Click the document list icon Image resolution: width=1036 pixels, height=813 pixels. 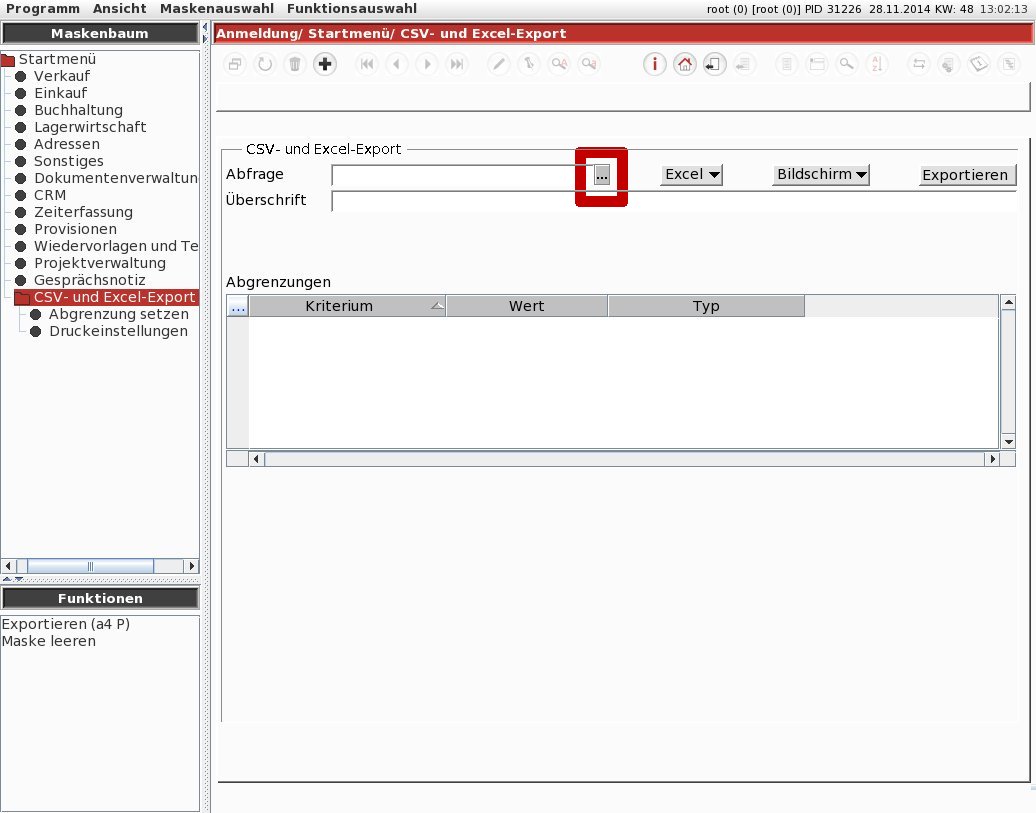[786, 64]
